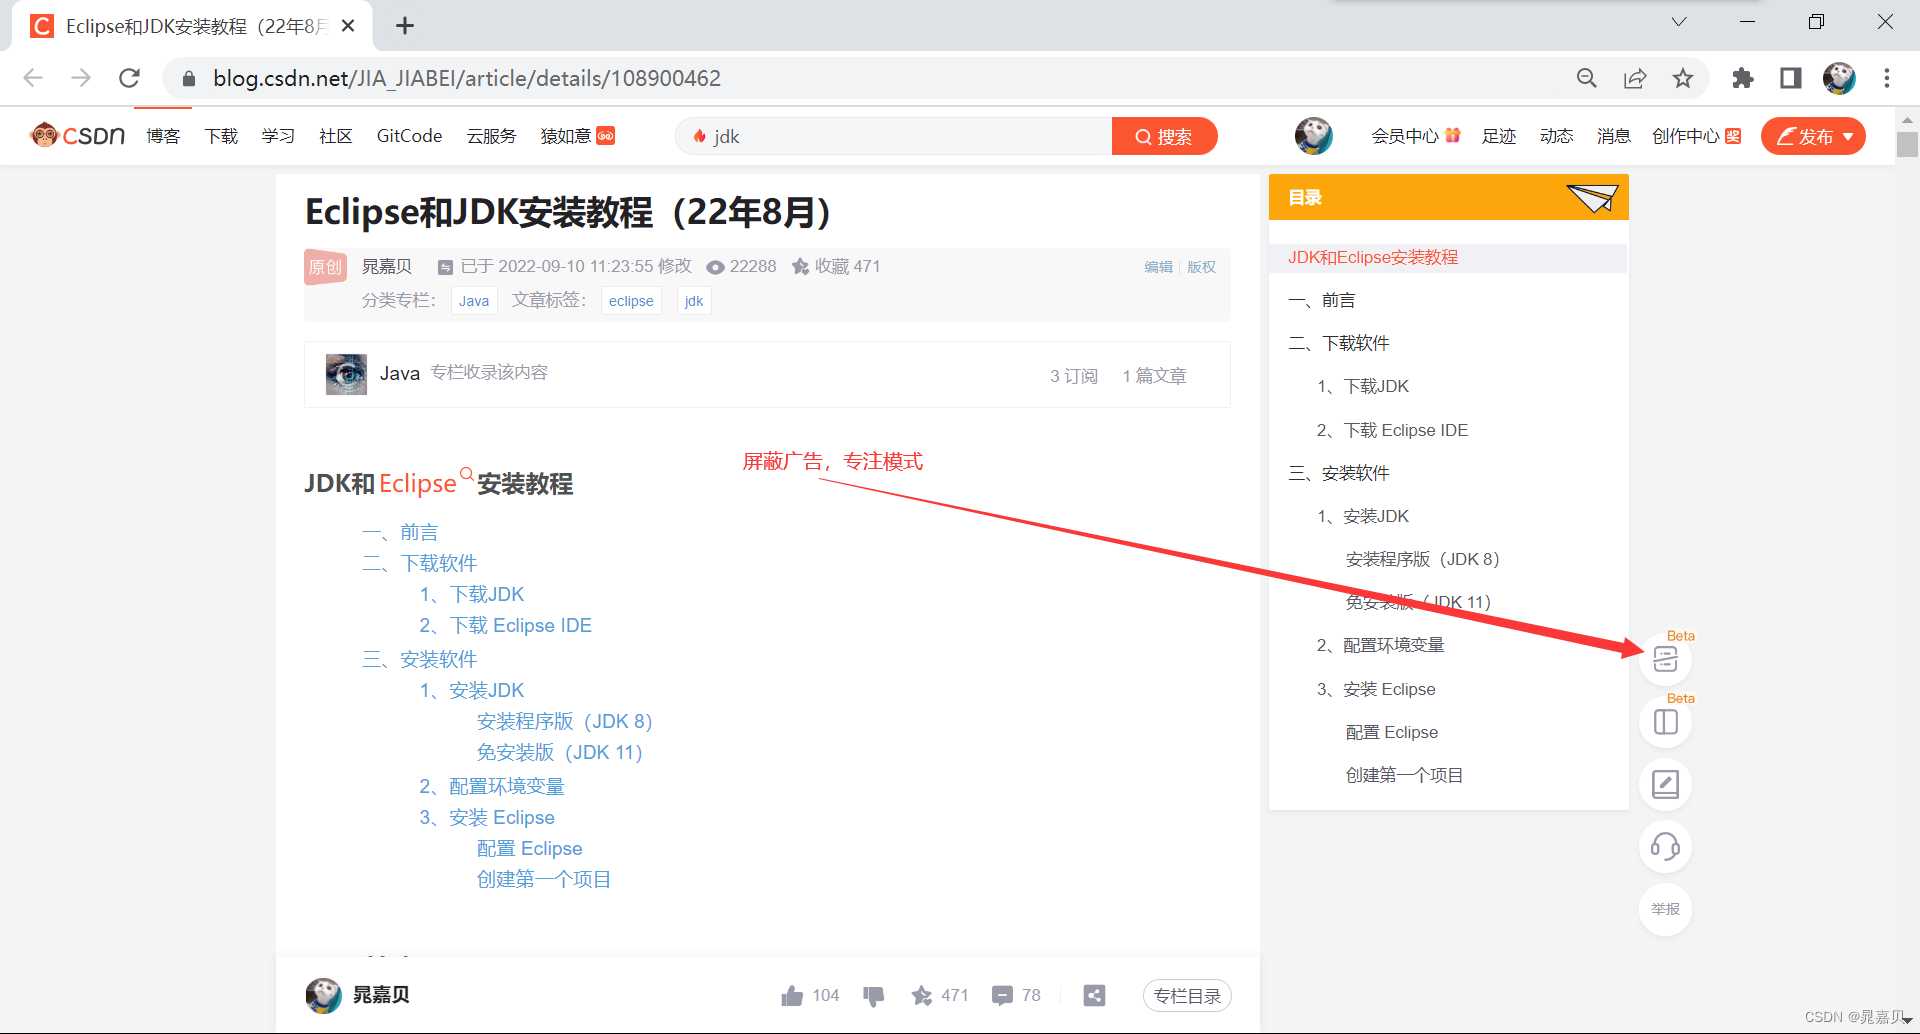Viewport: 1920px width, 1034px height.
Task: Open the browser side panel icon
Action: coord(1790,78)
